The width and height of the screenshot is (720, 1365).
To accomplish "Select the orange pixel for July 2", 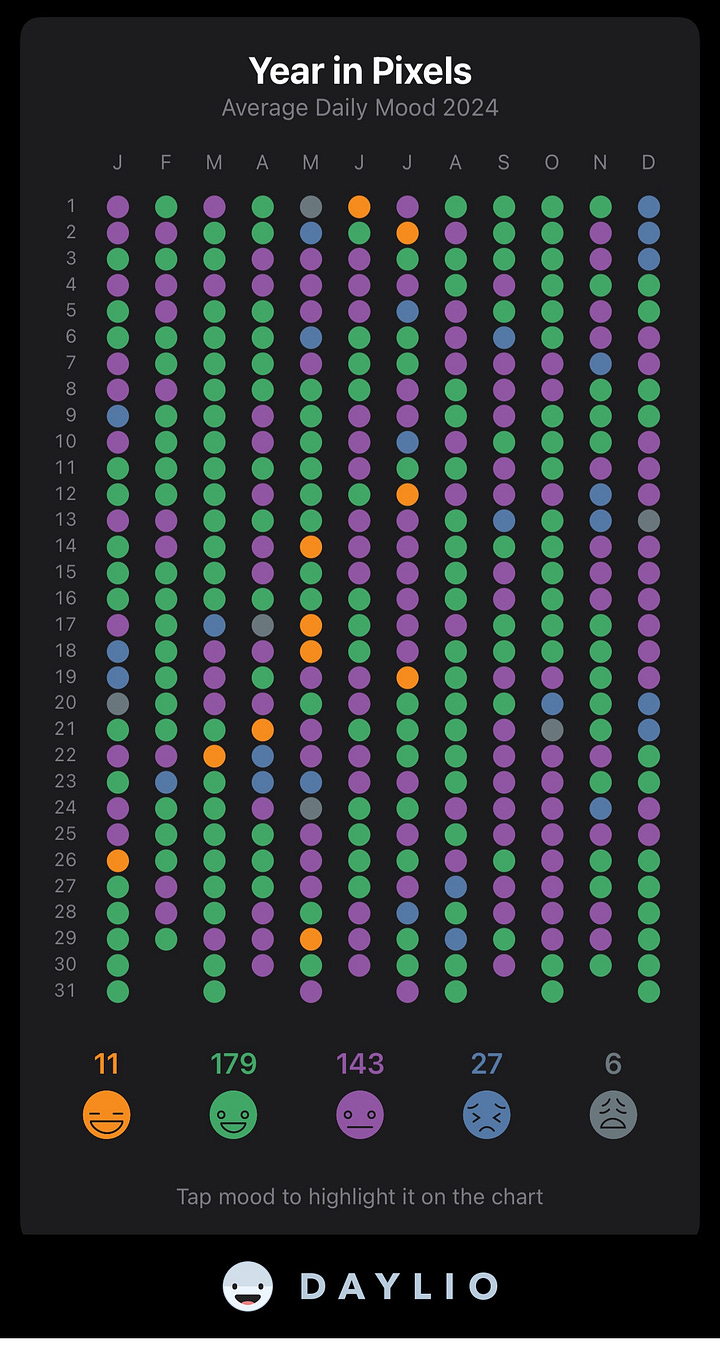I will click(x=407, y=233).
